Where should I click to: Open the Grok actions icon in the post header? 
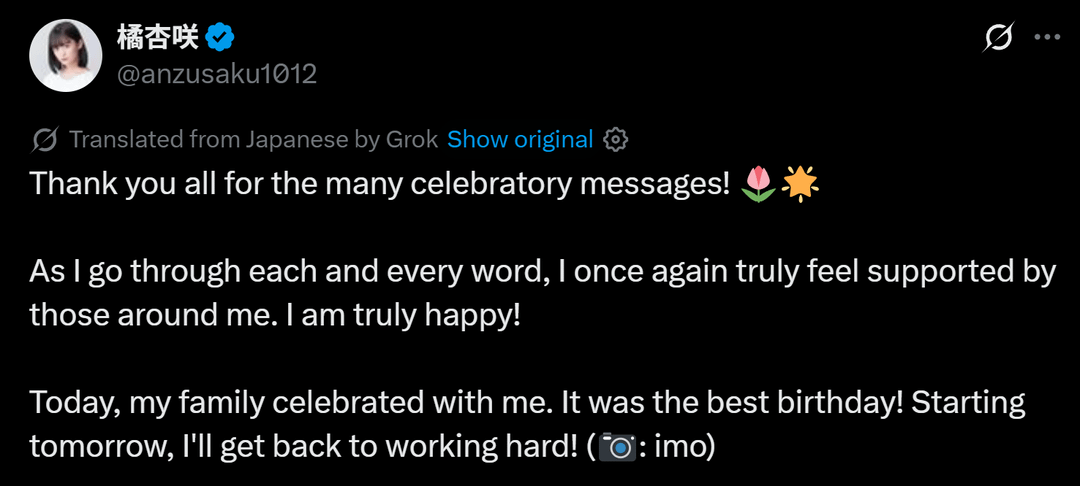coord(998,38)
